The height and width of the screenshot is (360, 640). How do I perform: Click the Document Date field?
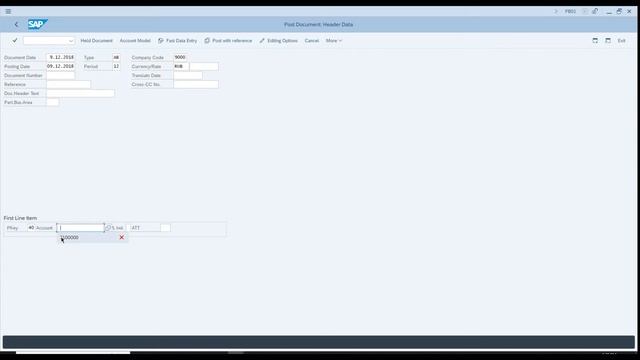click(x=60, y=58)
